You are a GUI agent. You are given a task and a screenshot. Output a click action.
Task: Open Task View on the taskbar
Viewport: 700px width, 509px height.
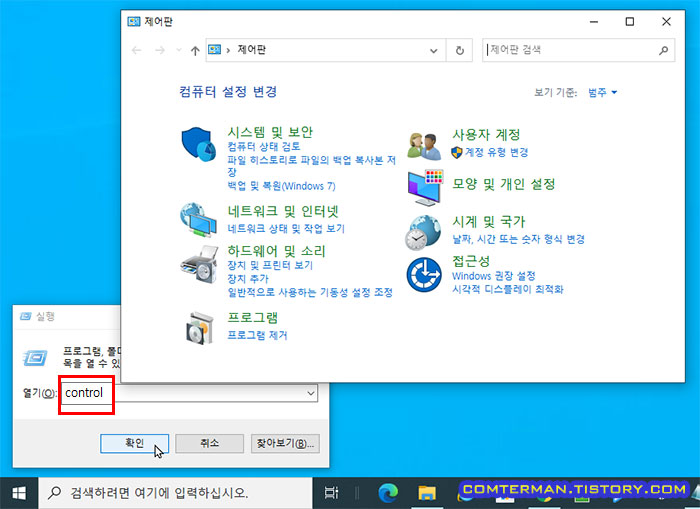coord(331,493)
